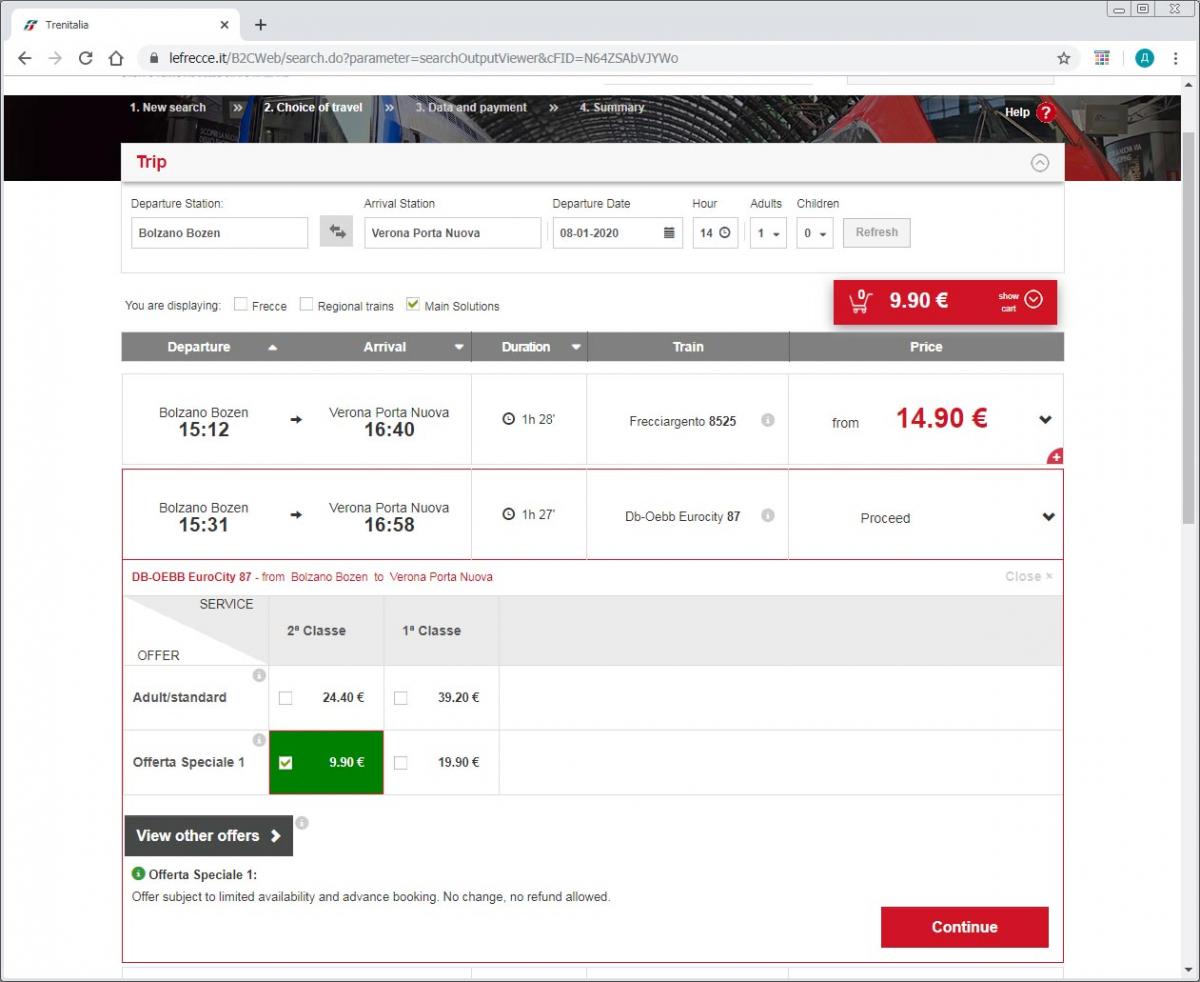Screen dimensions: 1200x982
Task: Click the Refresh button
Action: pyautogui.click(x=877, y=232)
